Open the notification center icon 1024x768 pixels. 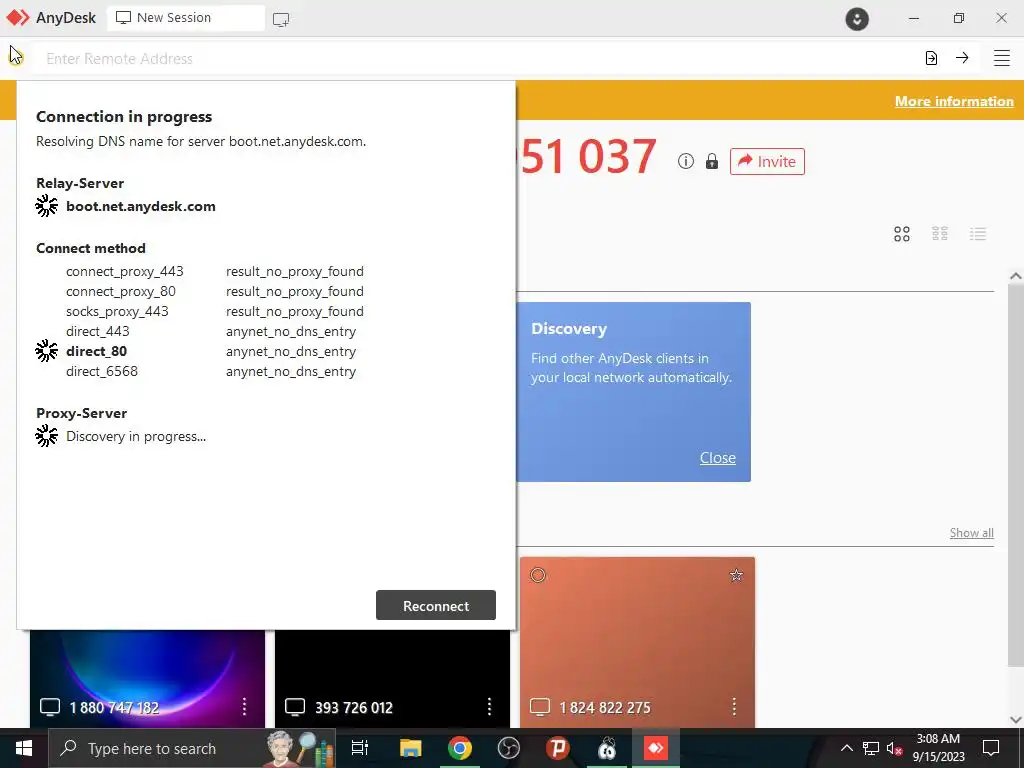[x=991, y=748]
